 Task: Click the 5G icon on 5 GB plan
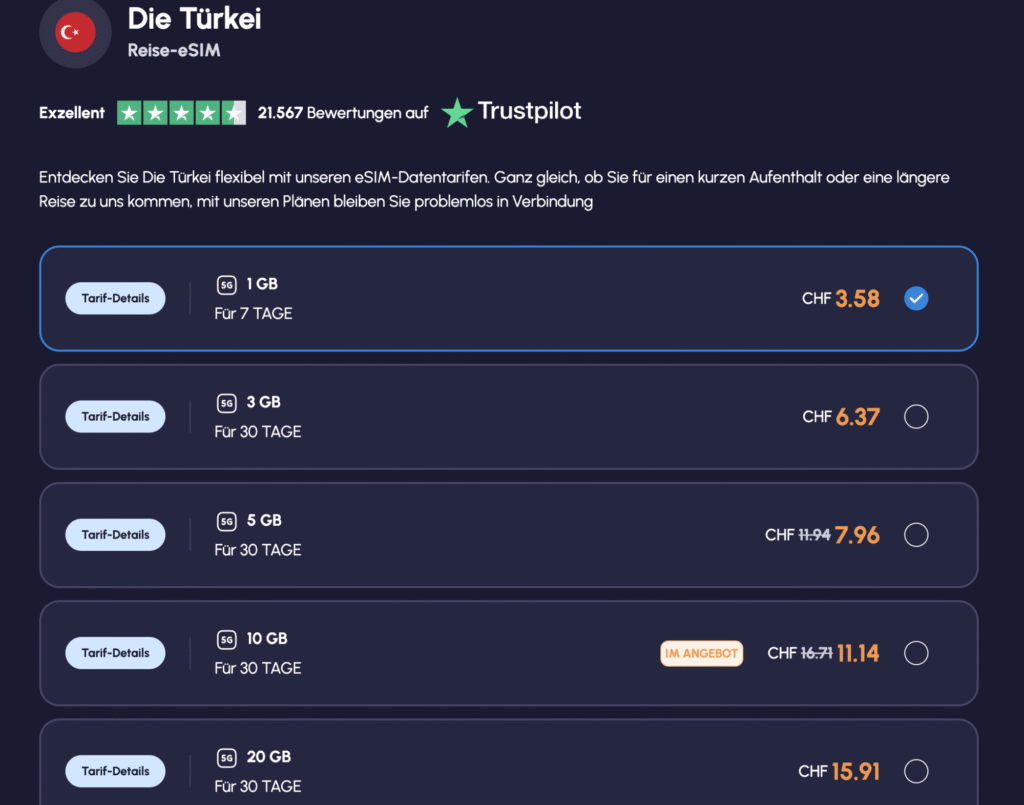click(x=227, y=521)
